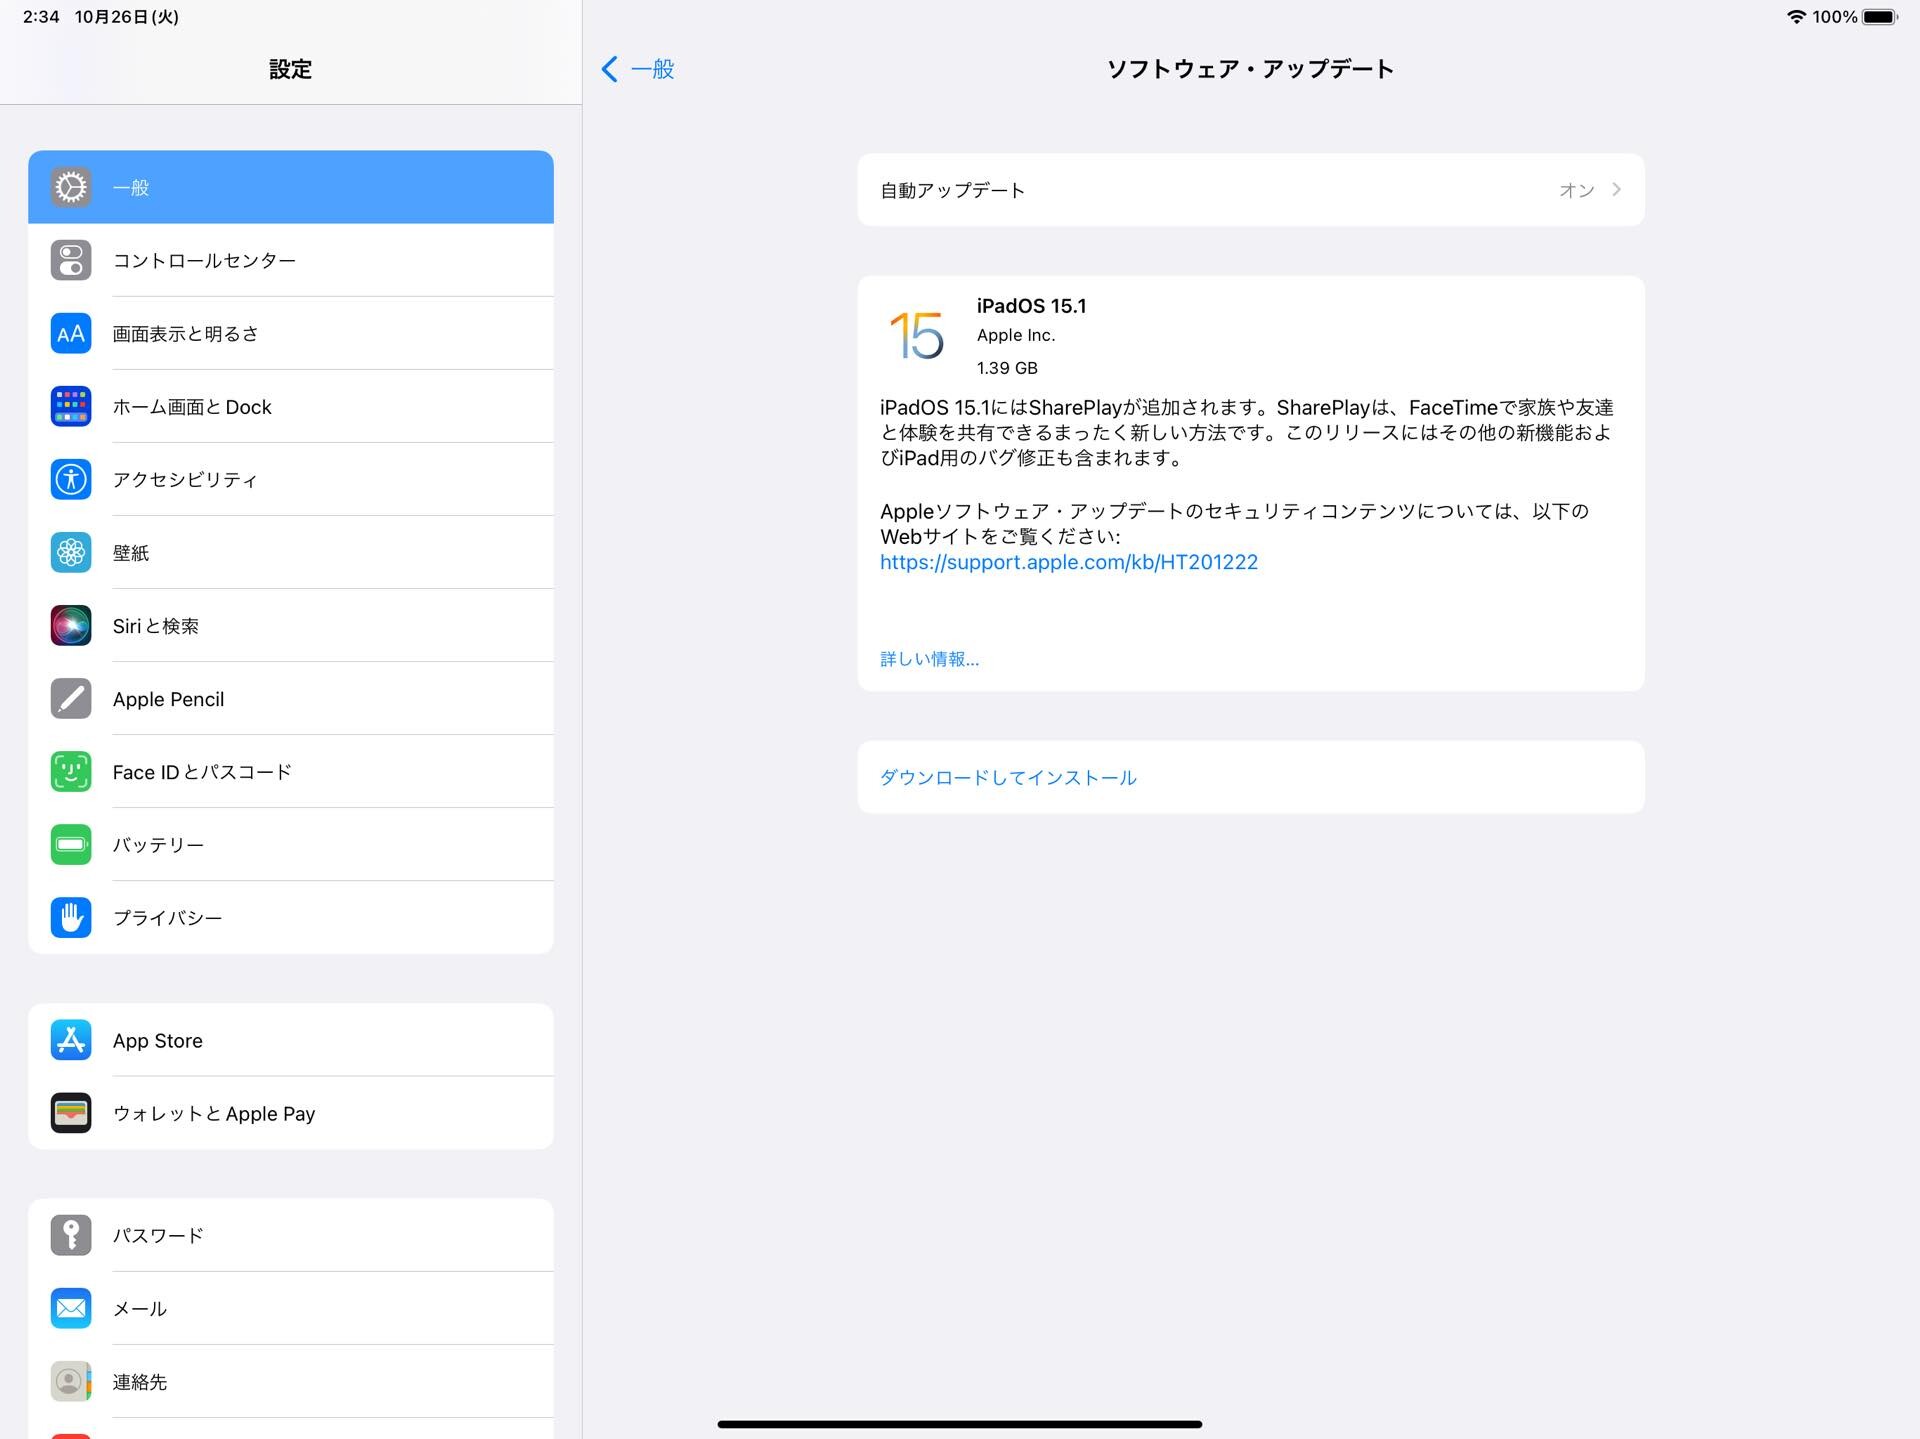Open 自動アップデート settings row
Image resolution: width=1920 pixels, height=1439 pixels.
1251,190
